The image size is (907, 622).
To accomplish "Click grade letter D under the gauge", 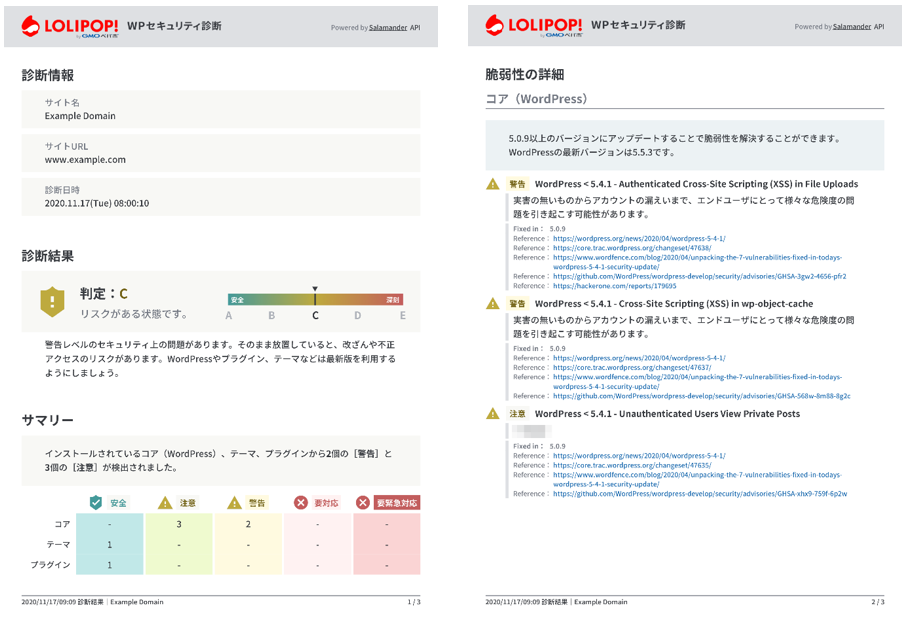I will point(357,316).
